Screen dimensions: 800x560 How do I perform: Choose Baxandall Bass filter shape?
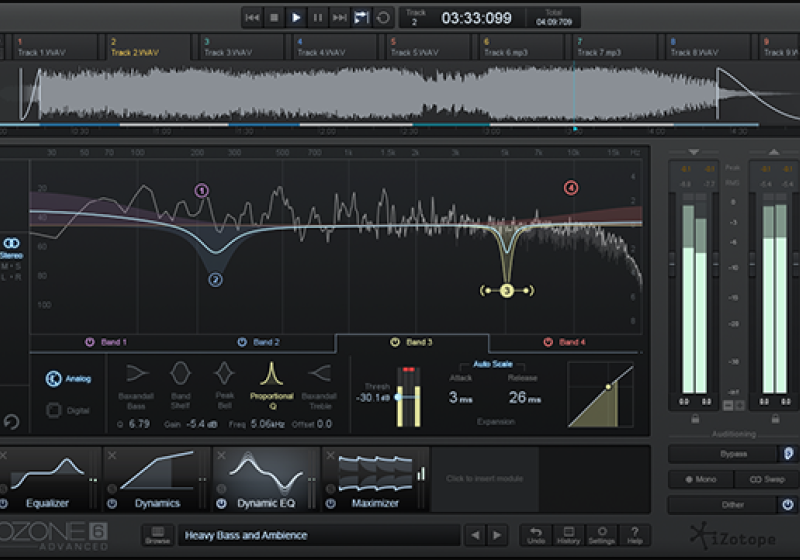[136, 386]
